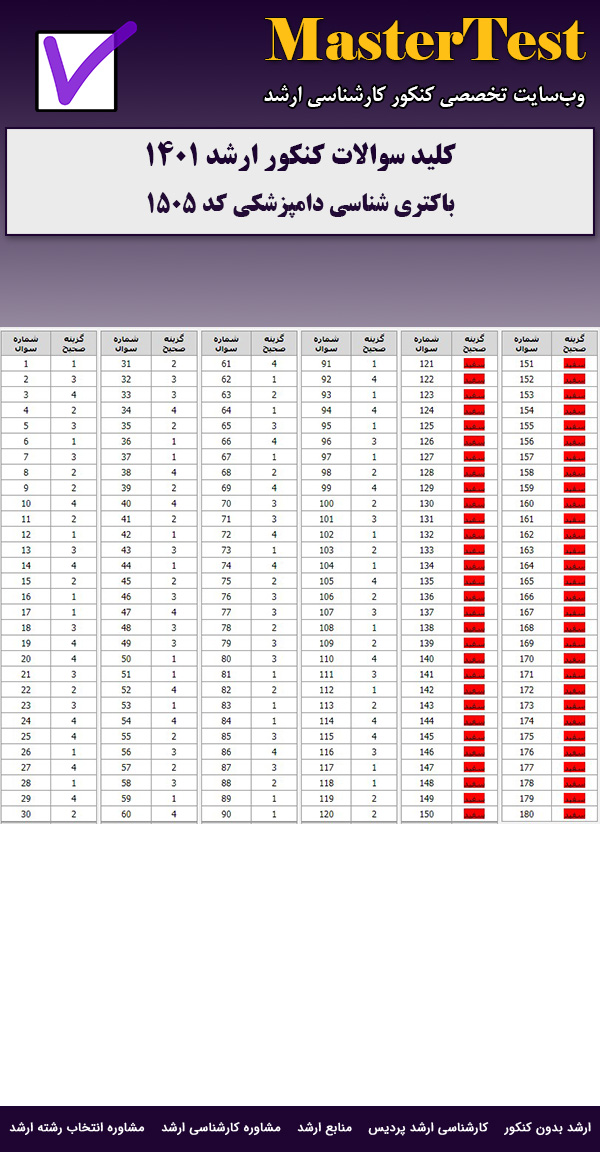This screenshot has width=600, height=1152.
Task: Select the heading کلید سوالات کنکور ارشد ۱۴۰۱
Action: [x=300, y=157]
